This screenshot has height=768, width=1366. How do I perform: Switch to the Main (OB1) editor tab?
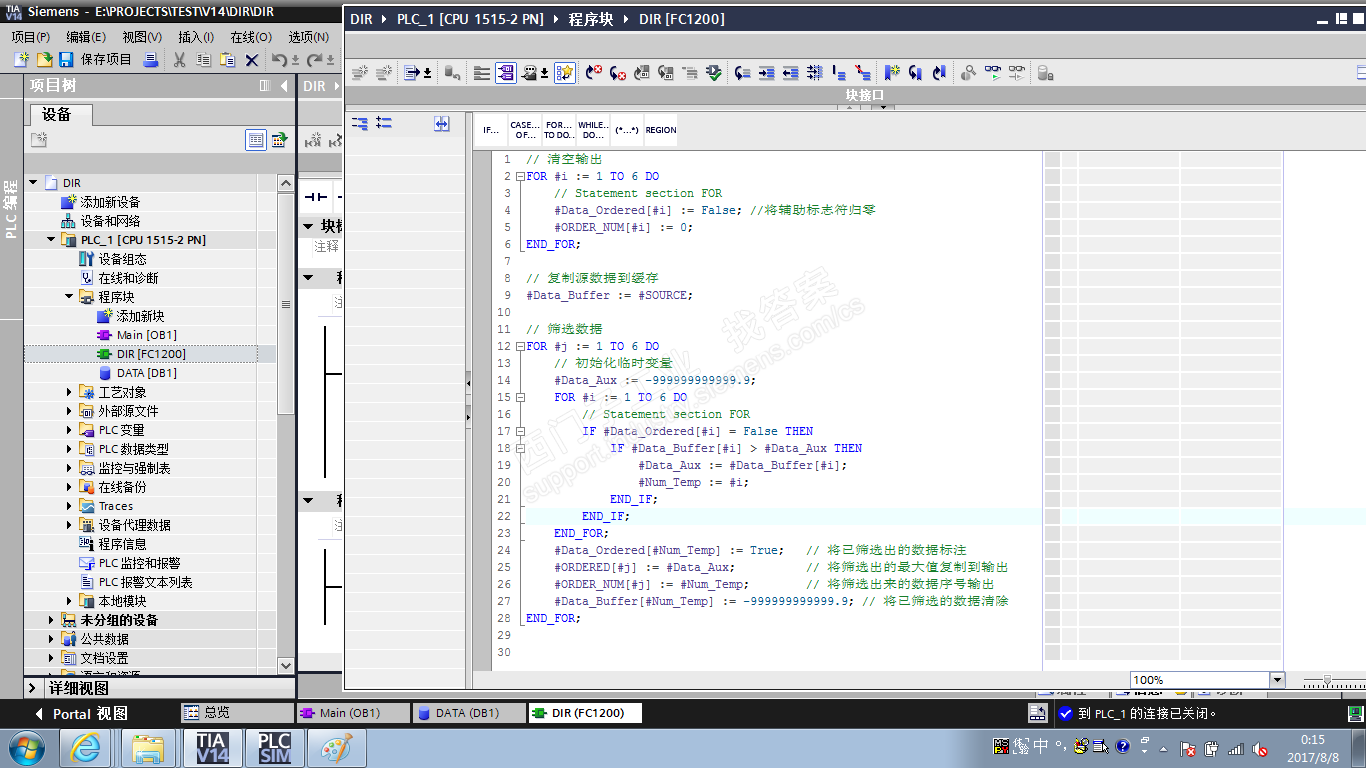click(x=354, y=713)
